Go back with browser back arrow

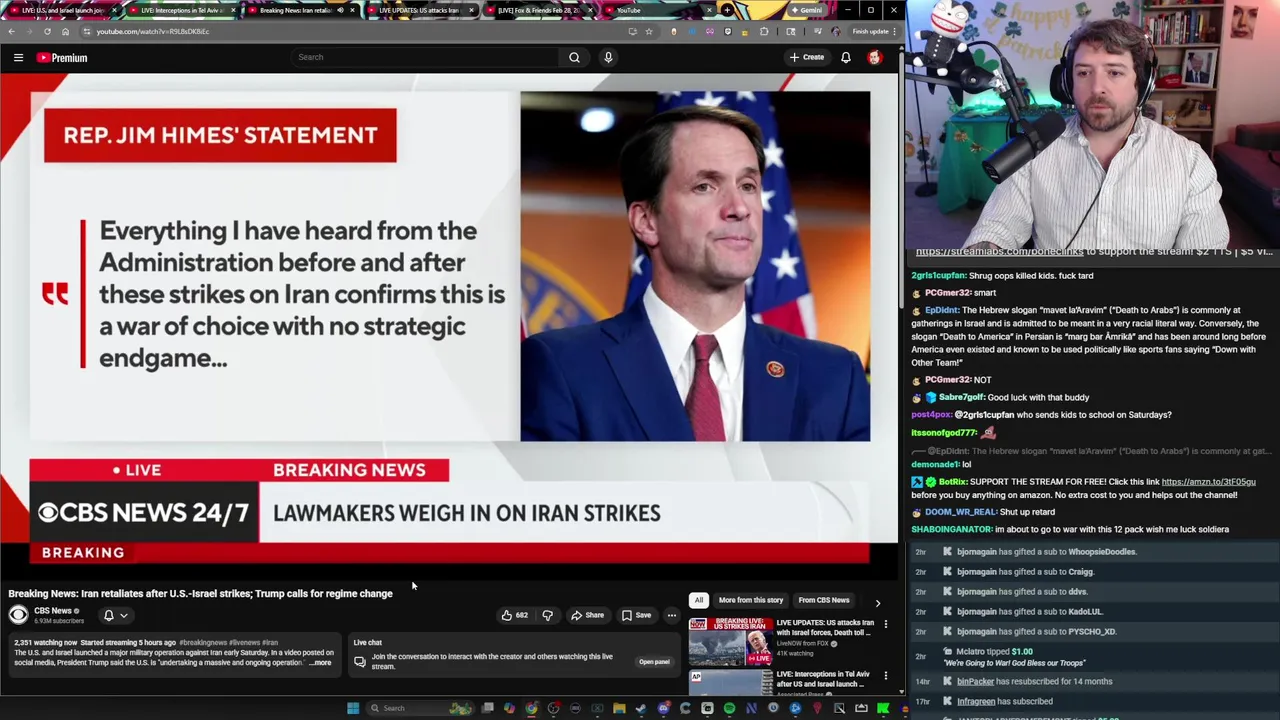coord(11,31)
